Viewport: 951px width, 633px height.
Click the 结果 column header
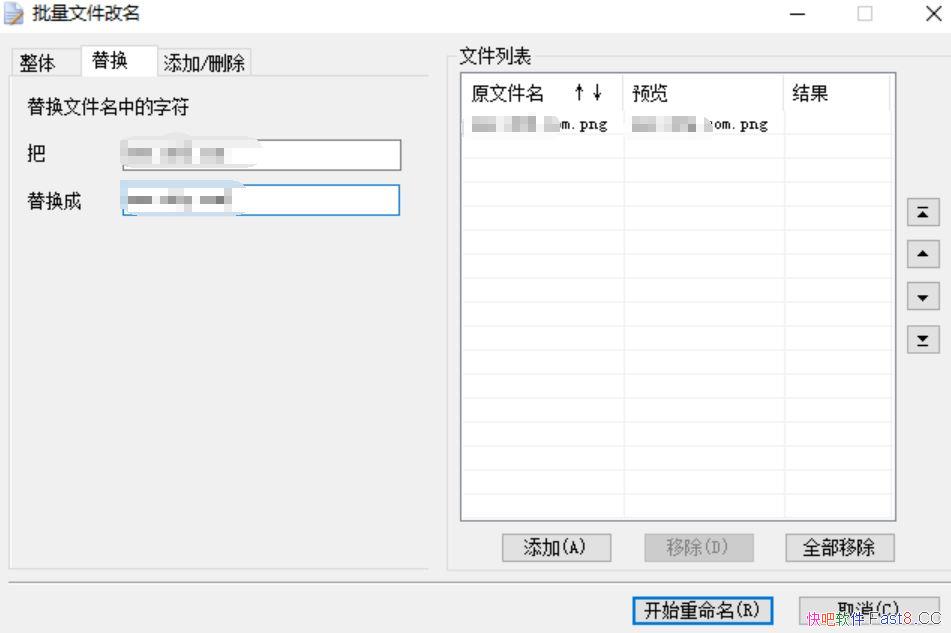(x=836, y=93)
